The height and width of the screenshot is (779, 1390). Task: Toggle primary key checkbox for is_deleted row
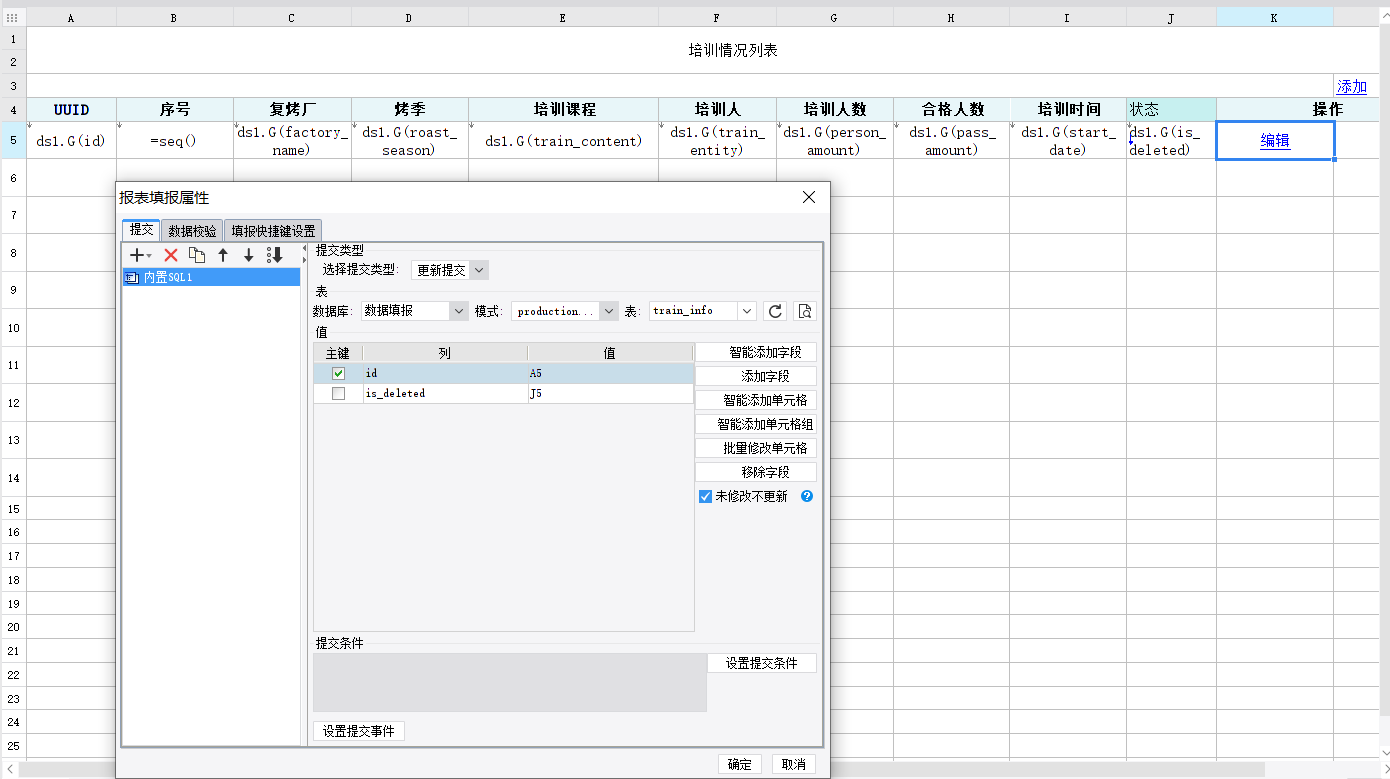338,394
